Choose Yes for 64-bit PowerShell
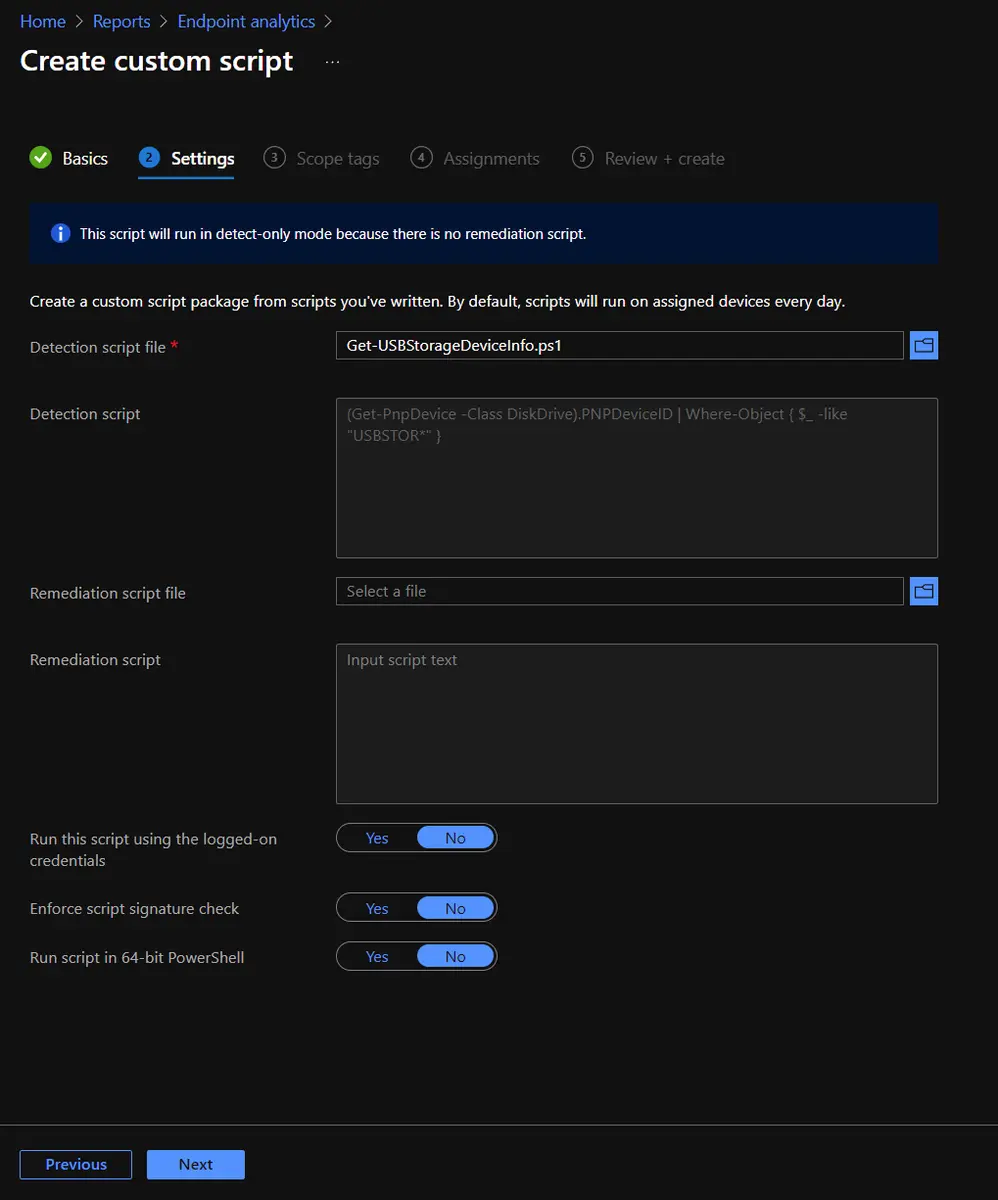This screenshot has height=1200, width=998. [x=377, y=957]
